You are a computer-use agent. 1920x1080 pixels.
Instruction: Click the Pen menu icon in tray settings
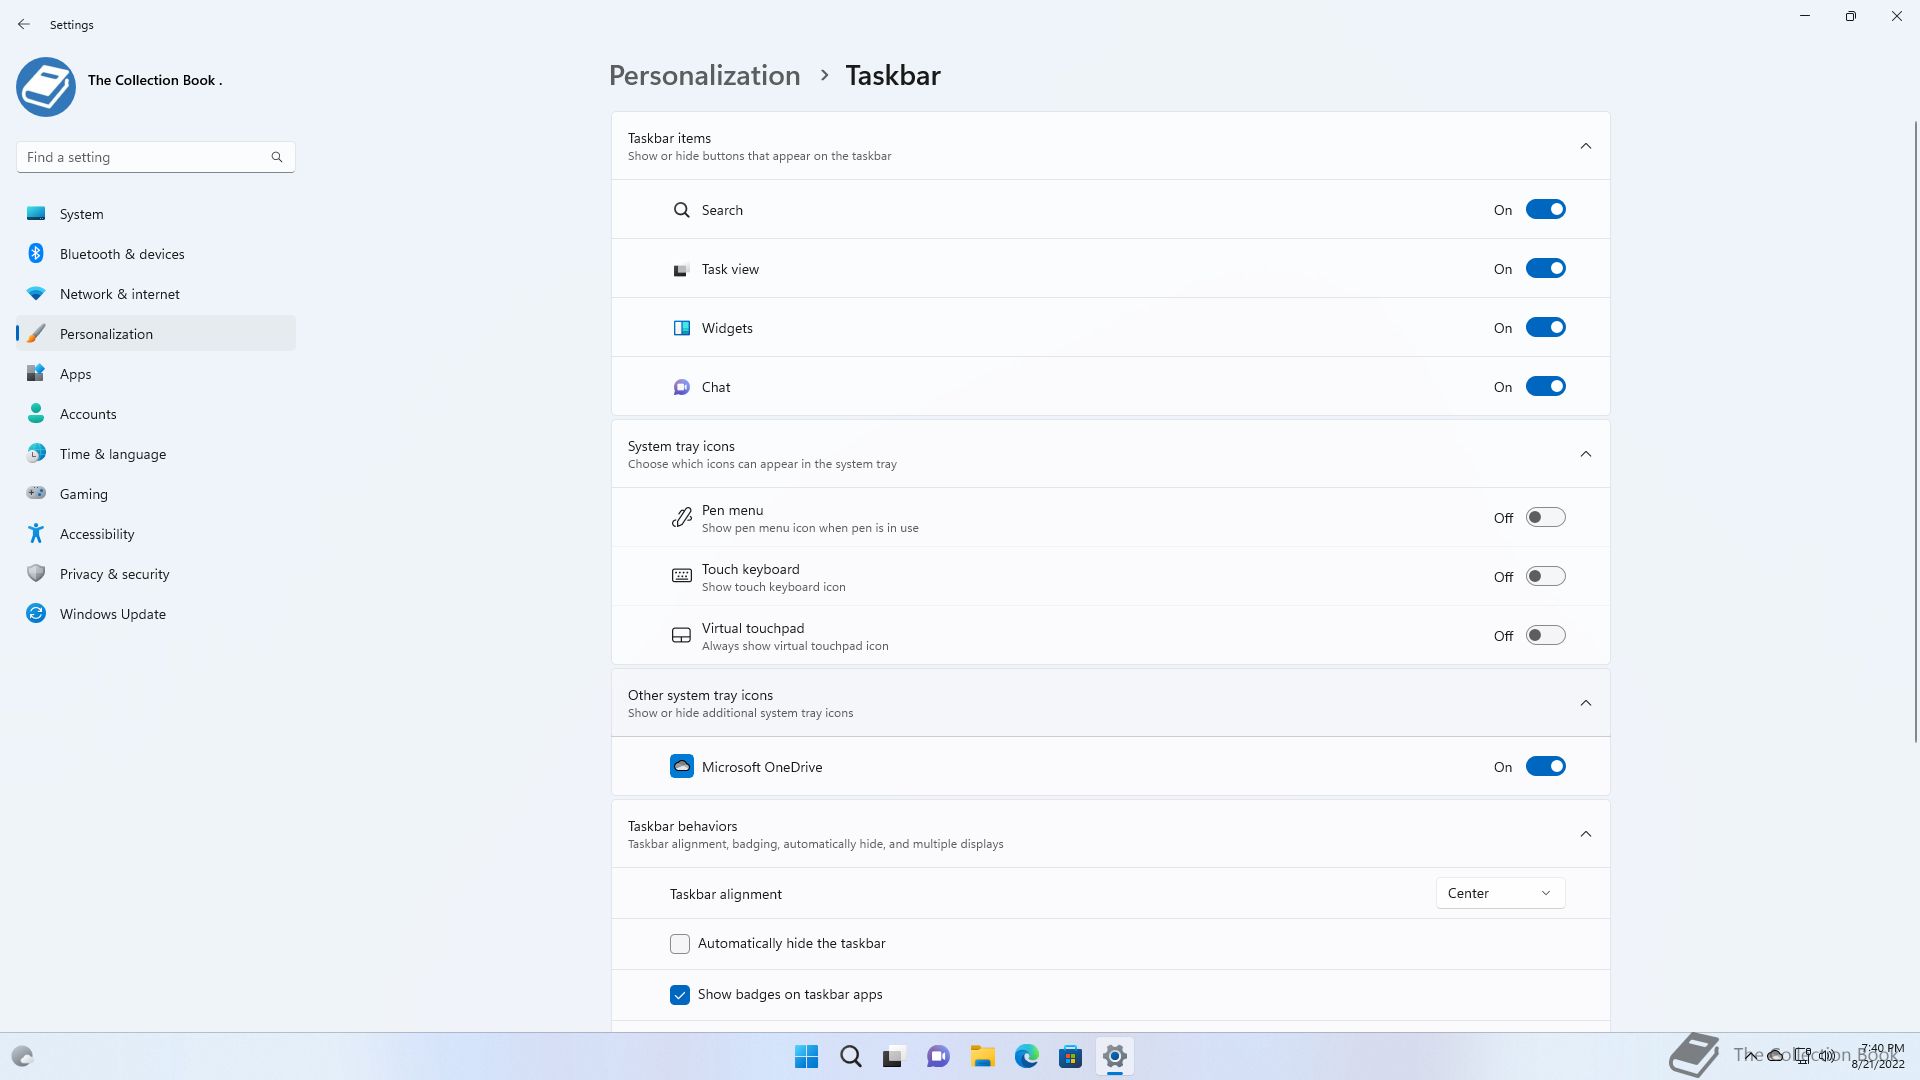pos(682,517)
